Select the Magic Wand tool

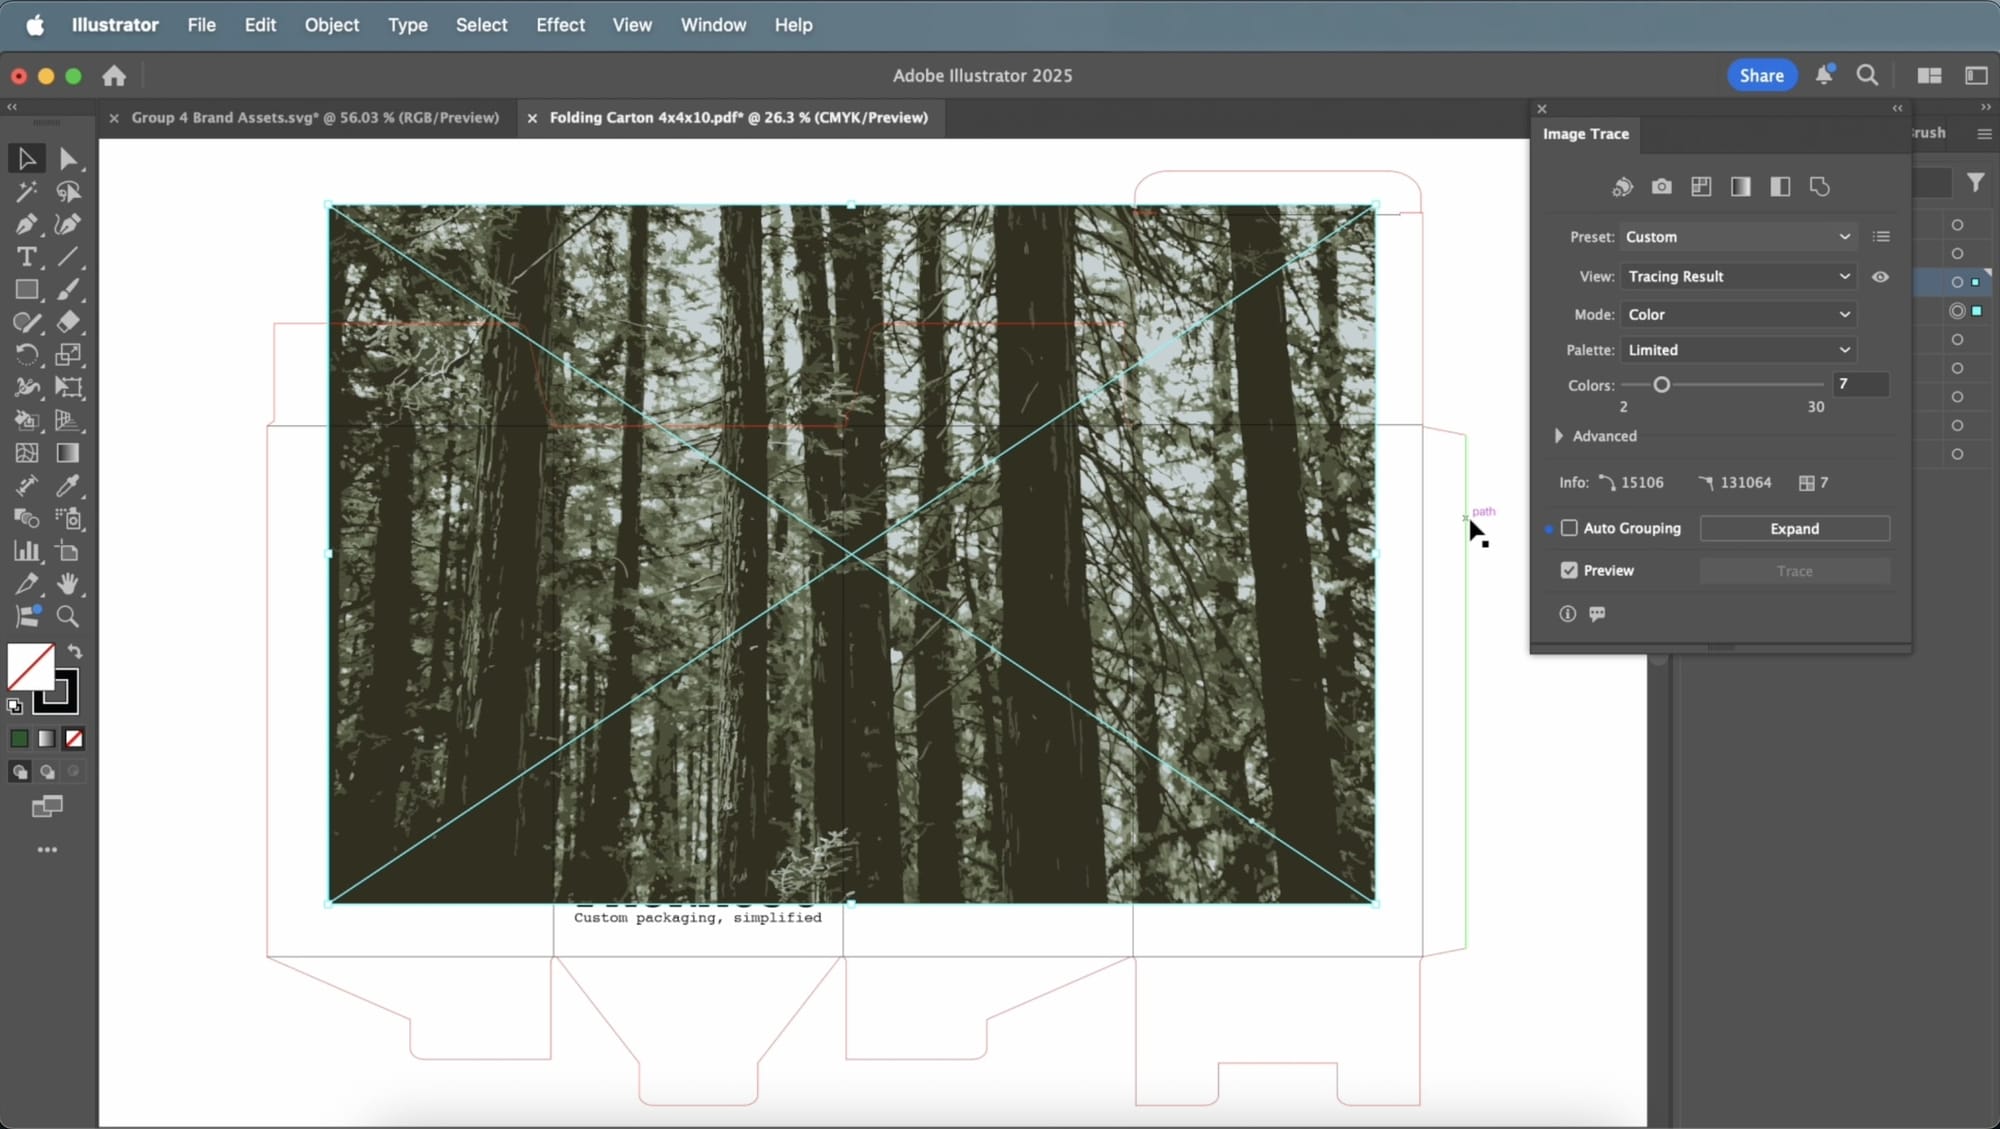pos(27,191)
